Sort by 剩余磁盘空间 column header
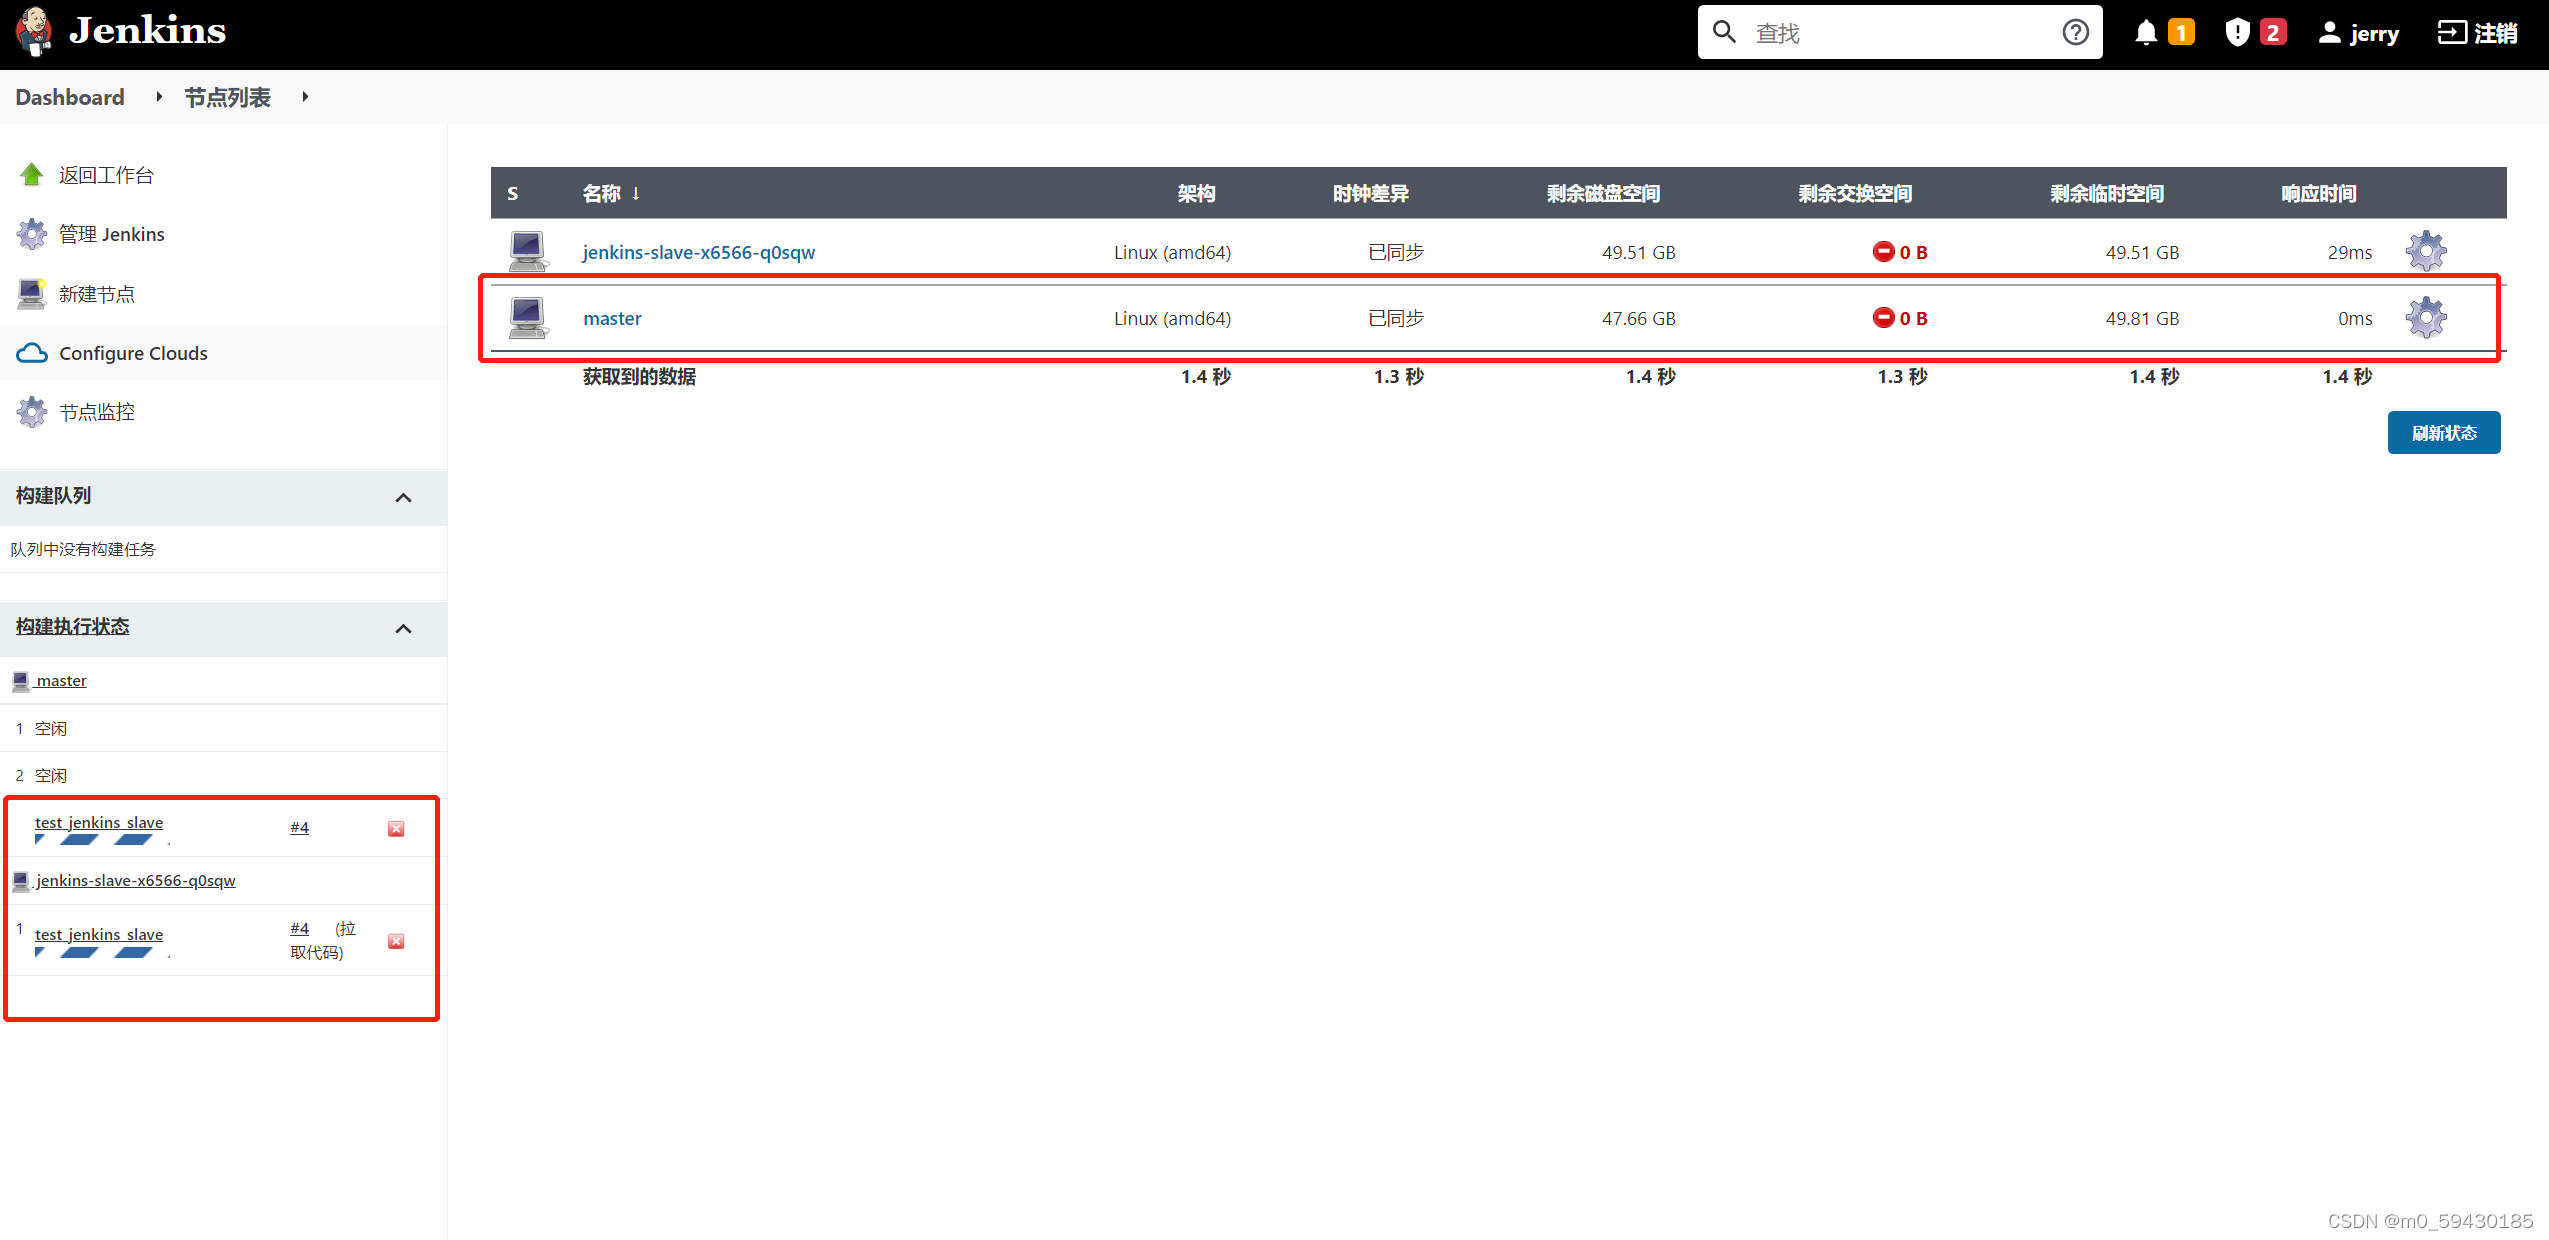The image size is (2549, 1240). (1603, 193)
